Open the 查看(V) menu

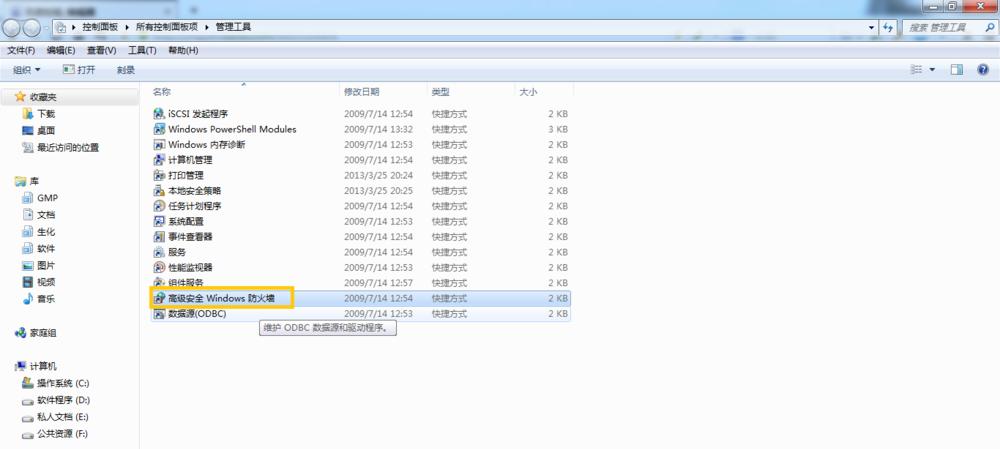tap(101, 50)
